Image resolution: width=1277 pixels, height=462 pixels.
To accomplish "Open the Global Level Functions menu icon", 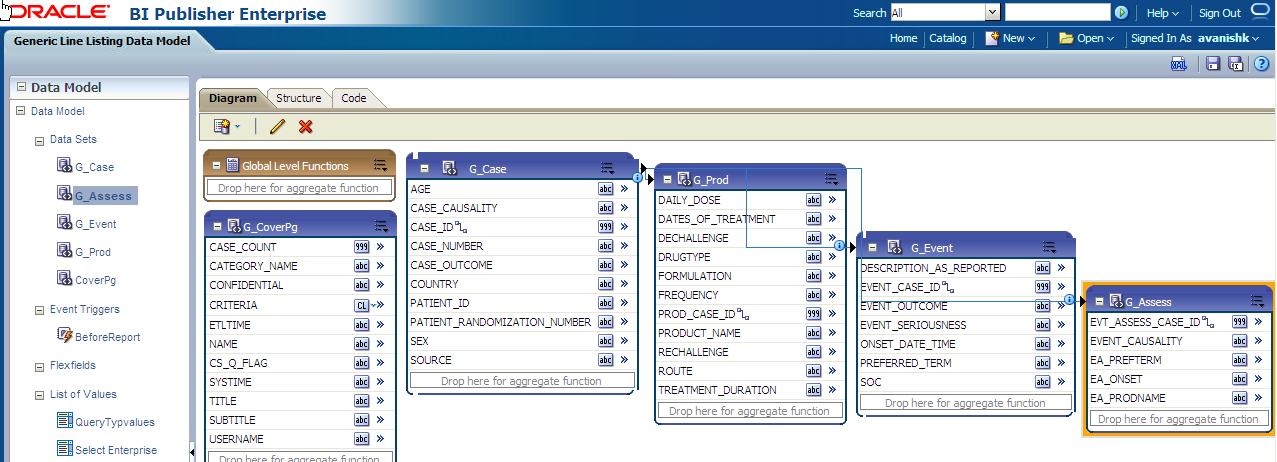I will (x=380, y=165).
